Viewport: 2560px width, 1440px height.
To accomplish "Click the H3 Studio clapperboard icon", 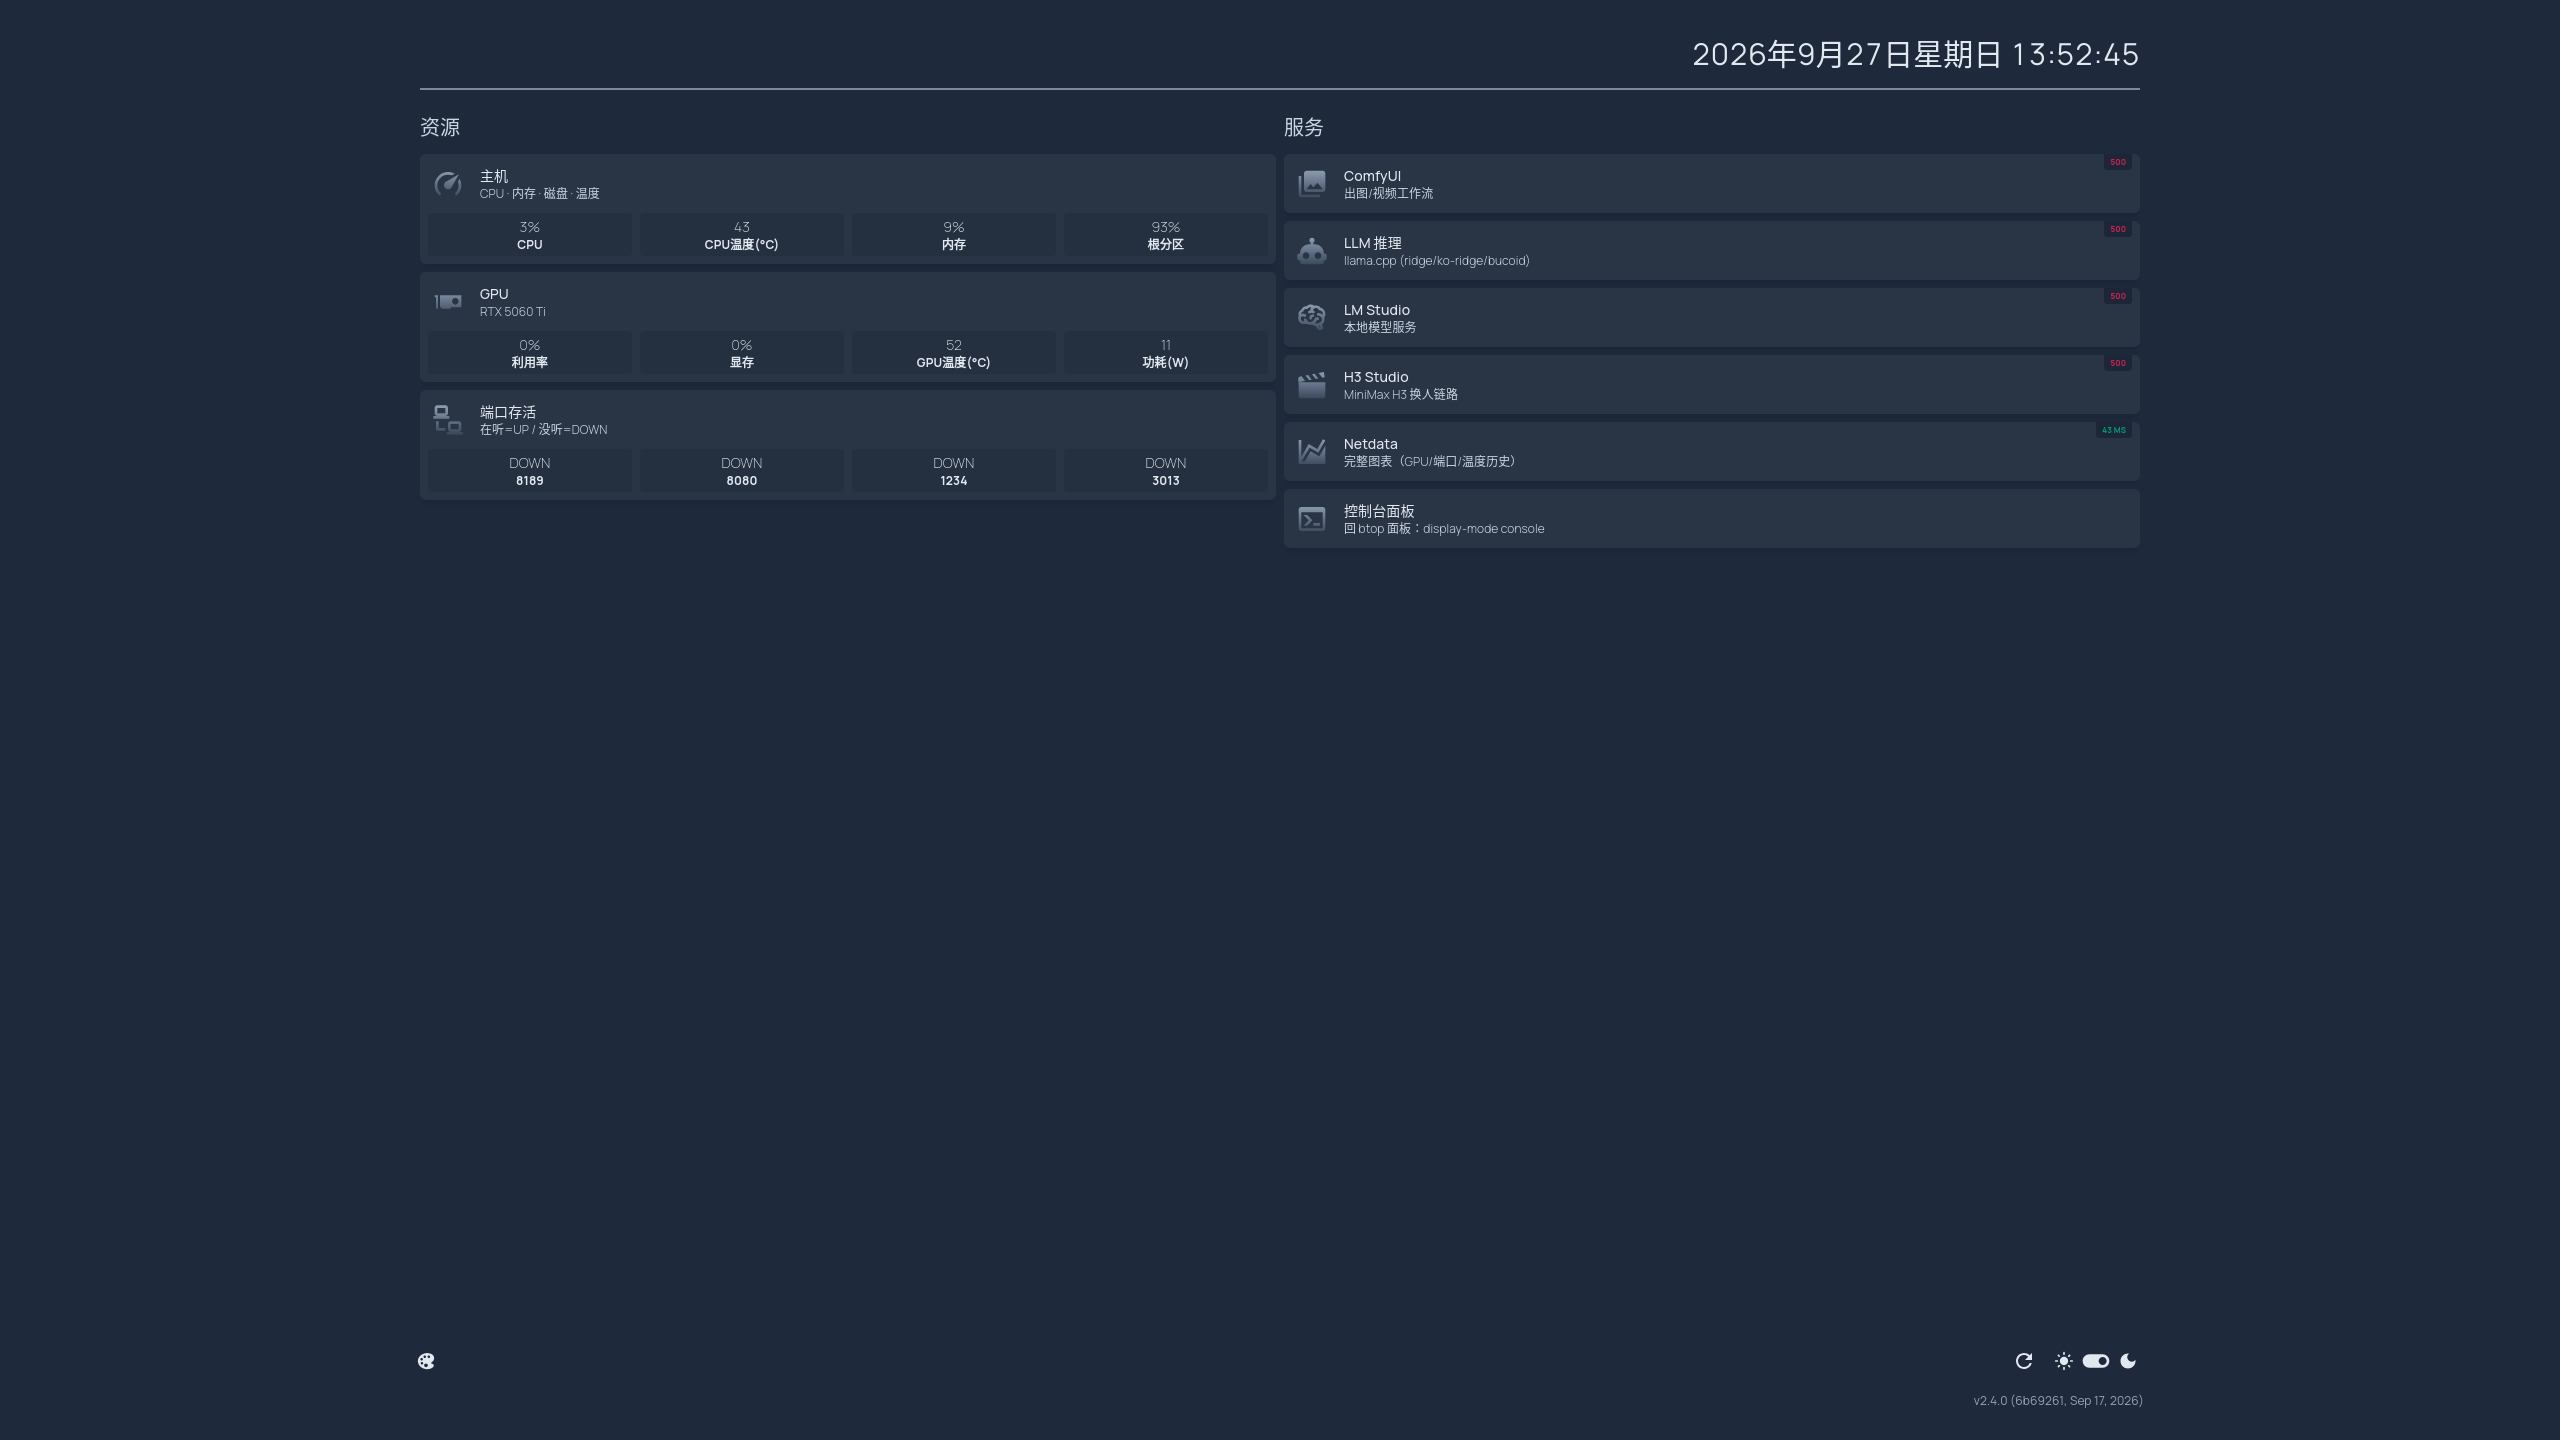I will [x=1311, y=385].
